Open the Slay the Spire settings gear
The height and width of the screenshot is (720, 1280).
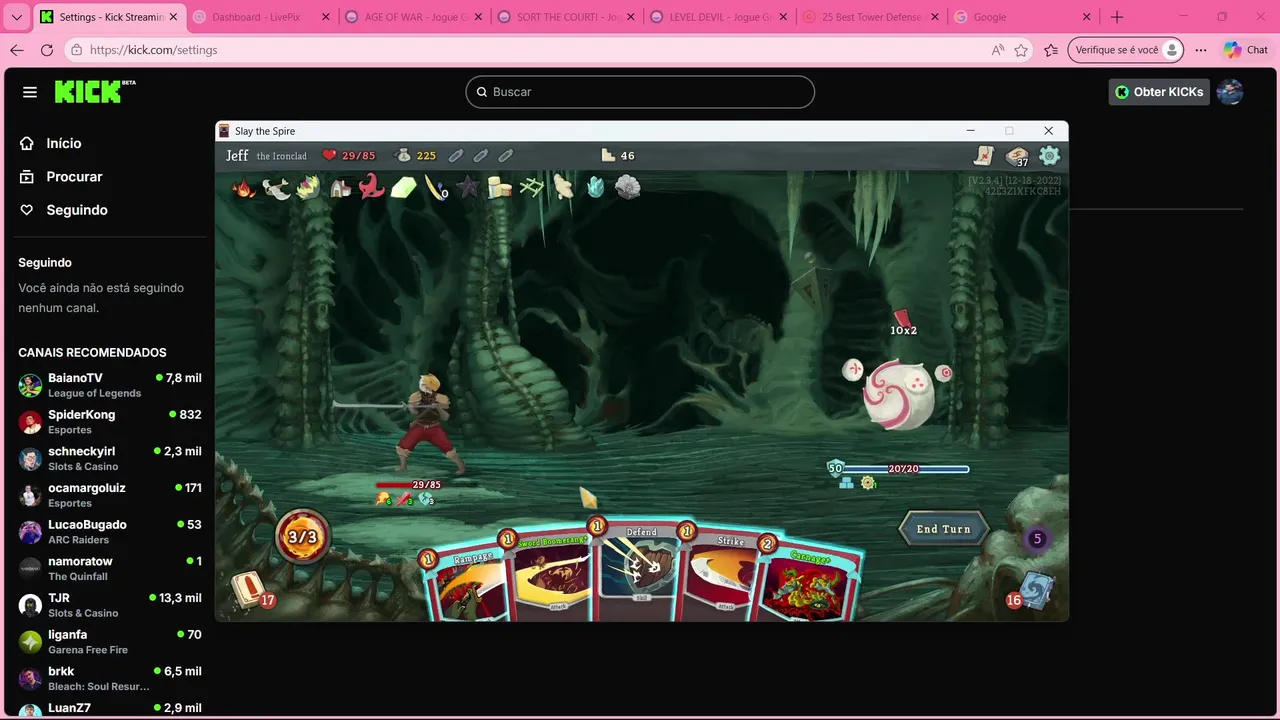[x=1049, y=155]
